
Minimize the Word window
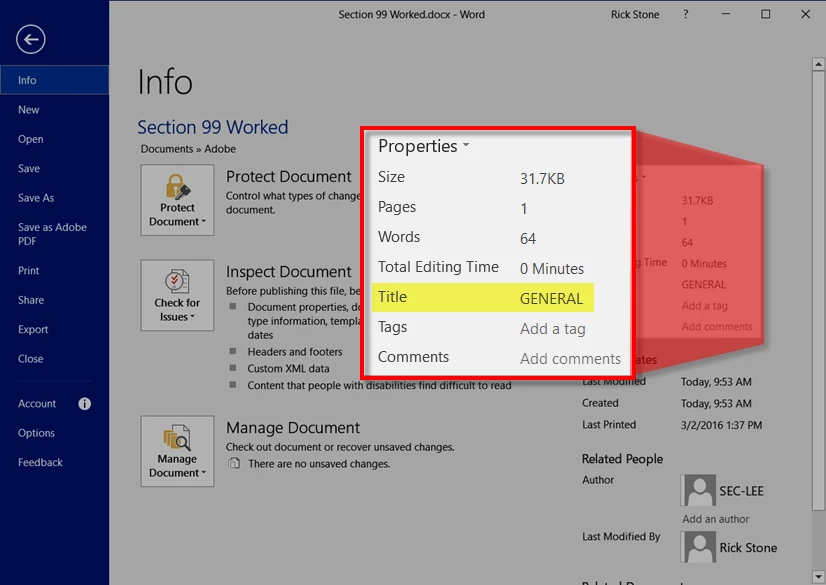[x=725, y=14]
